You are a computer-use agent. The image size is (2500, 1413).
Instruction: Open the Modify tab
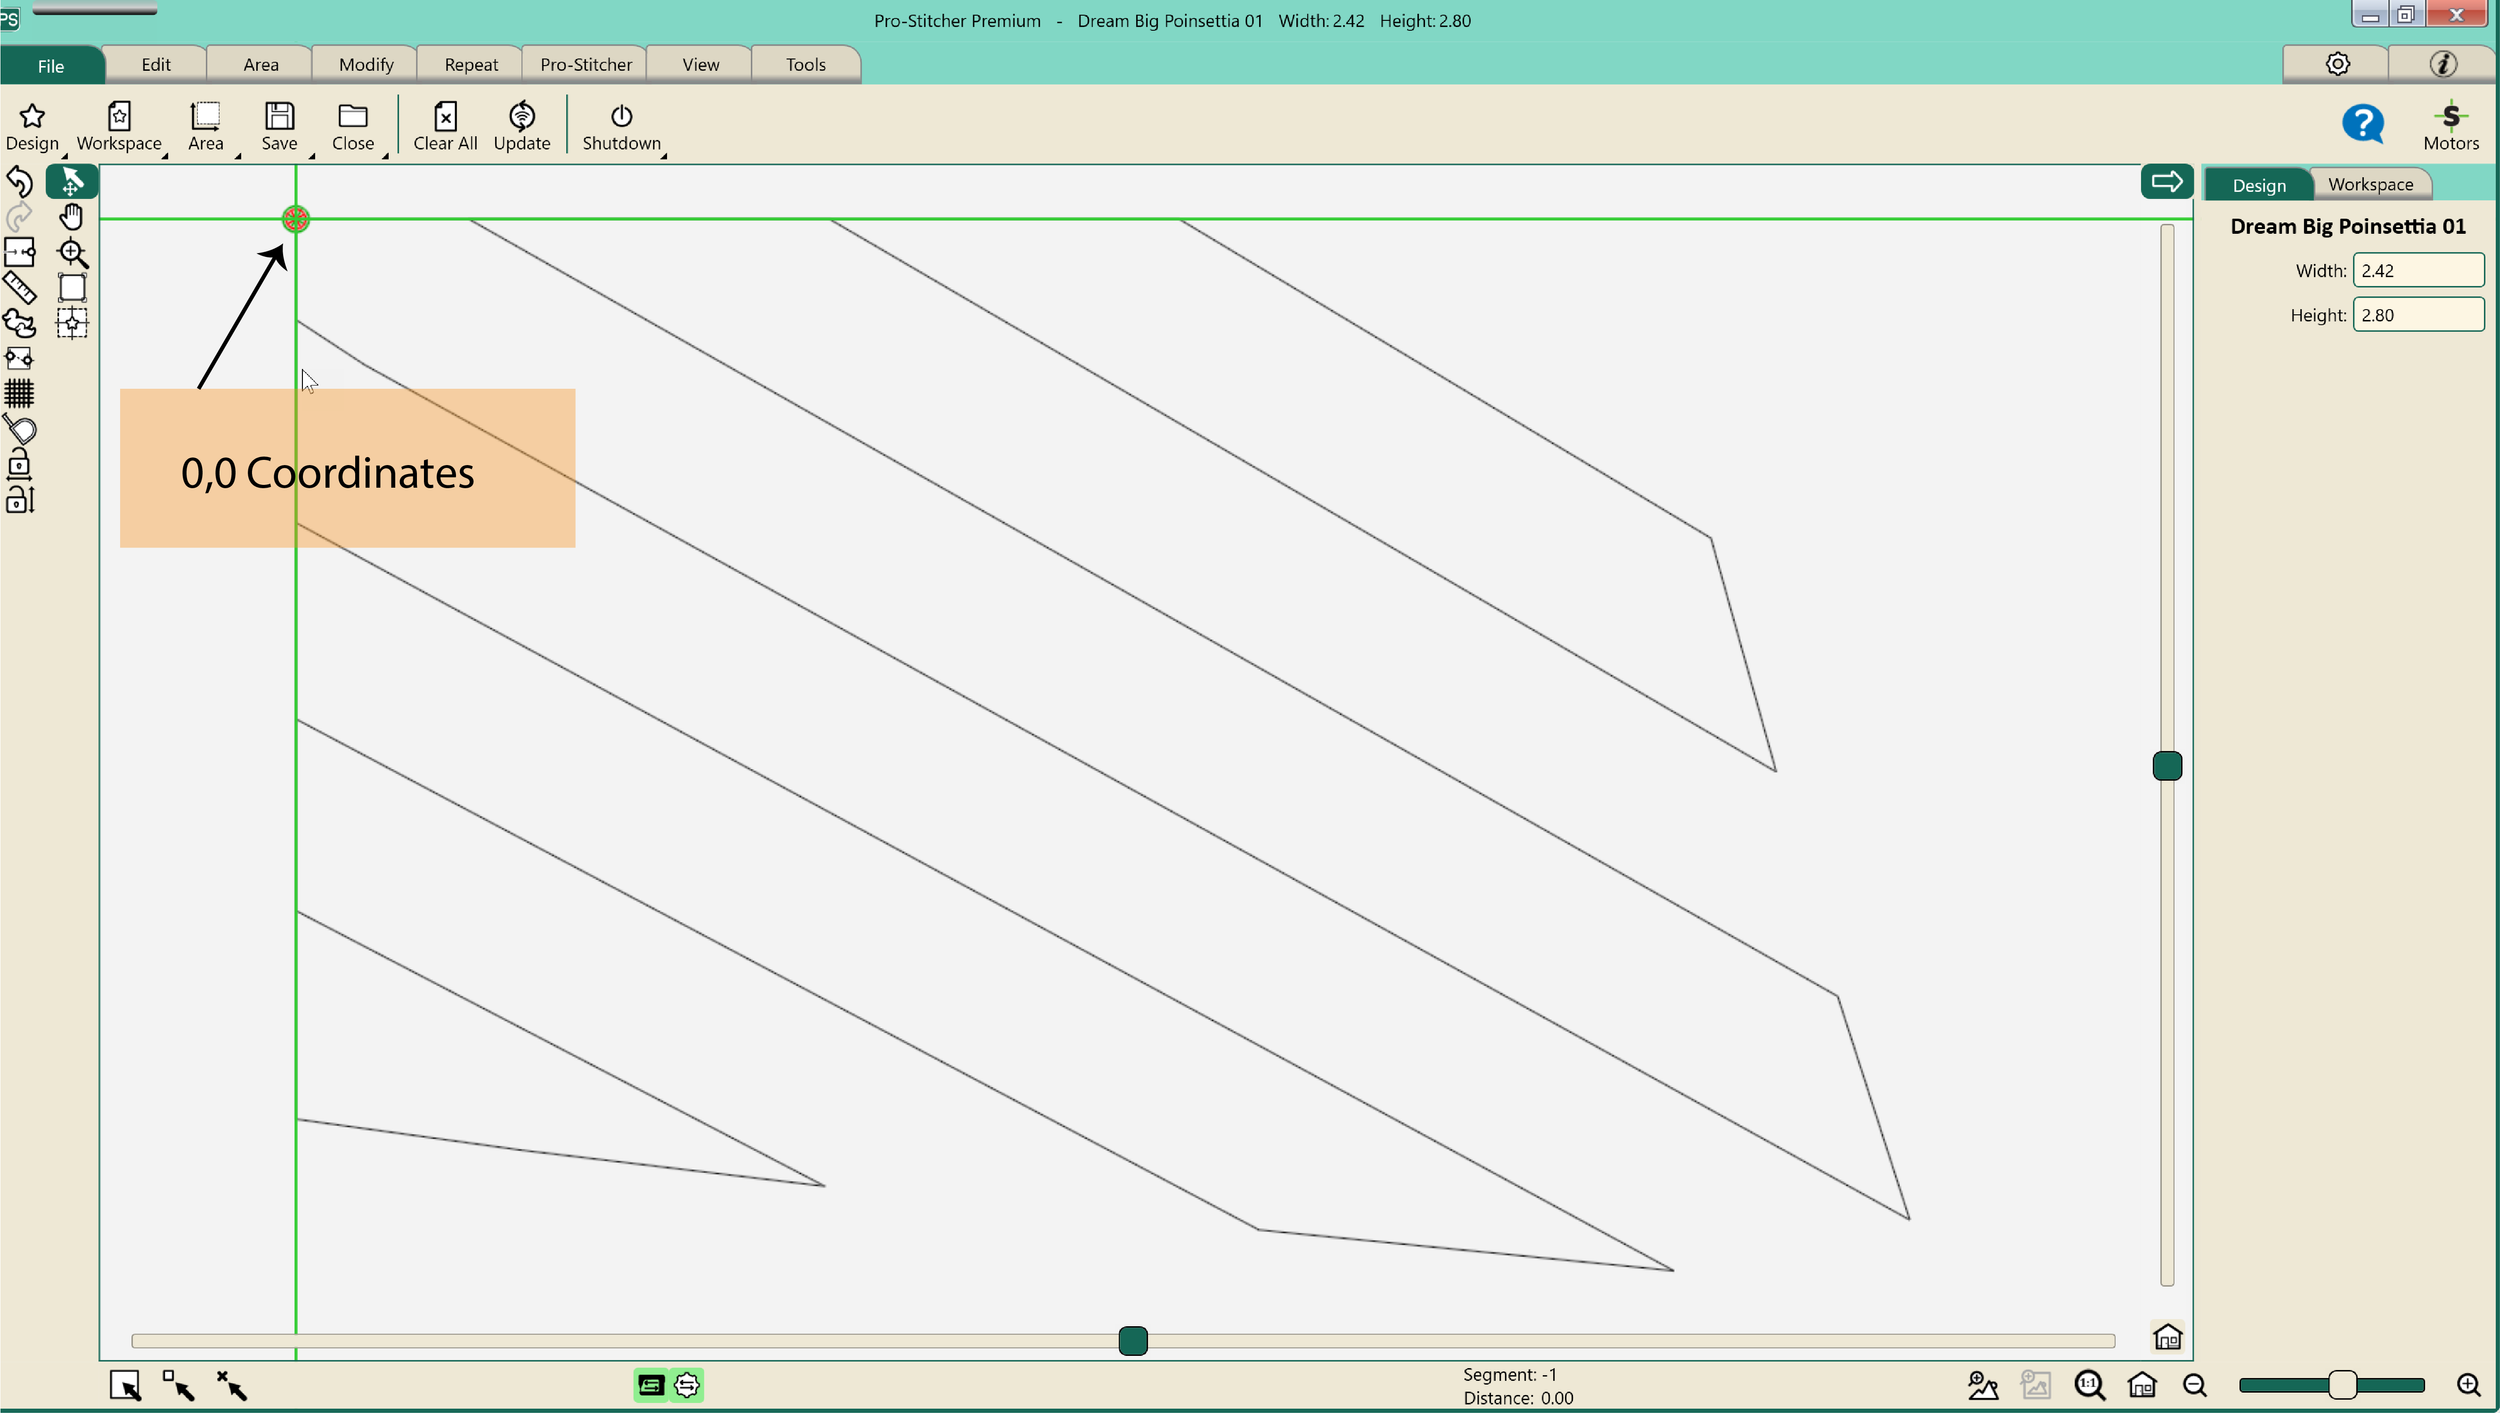(x=366, y=65)
